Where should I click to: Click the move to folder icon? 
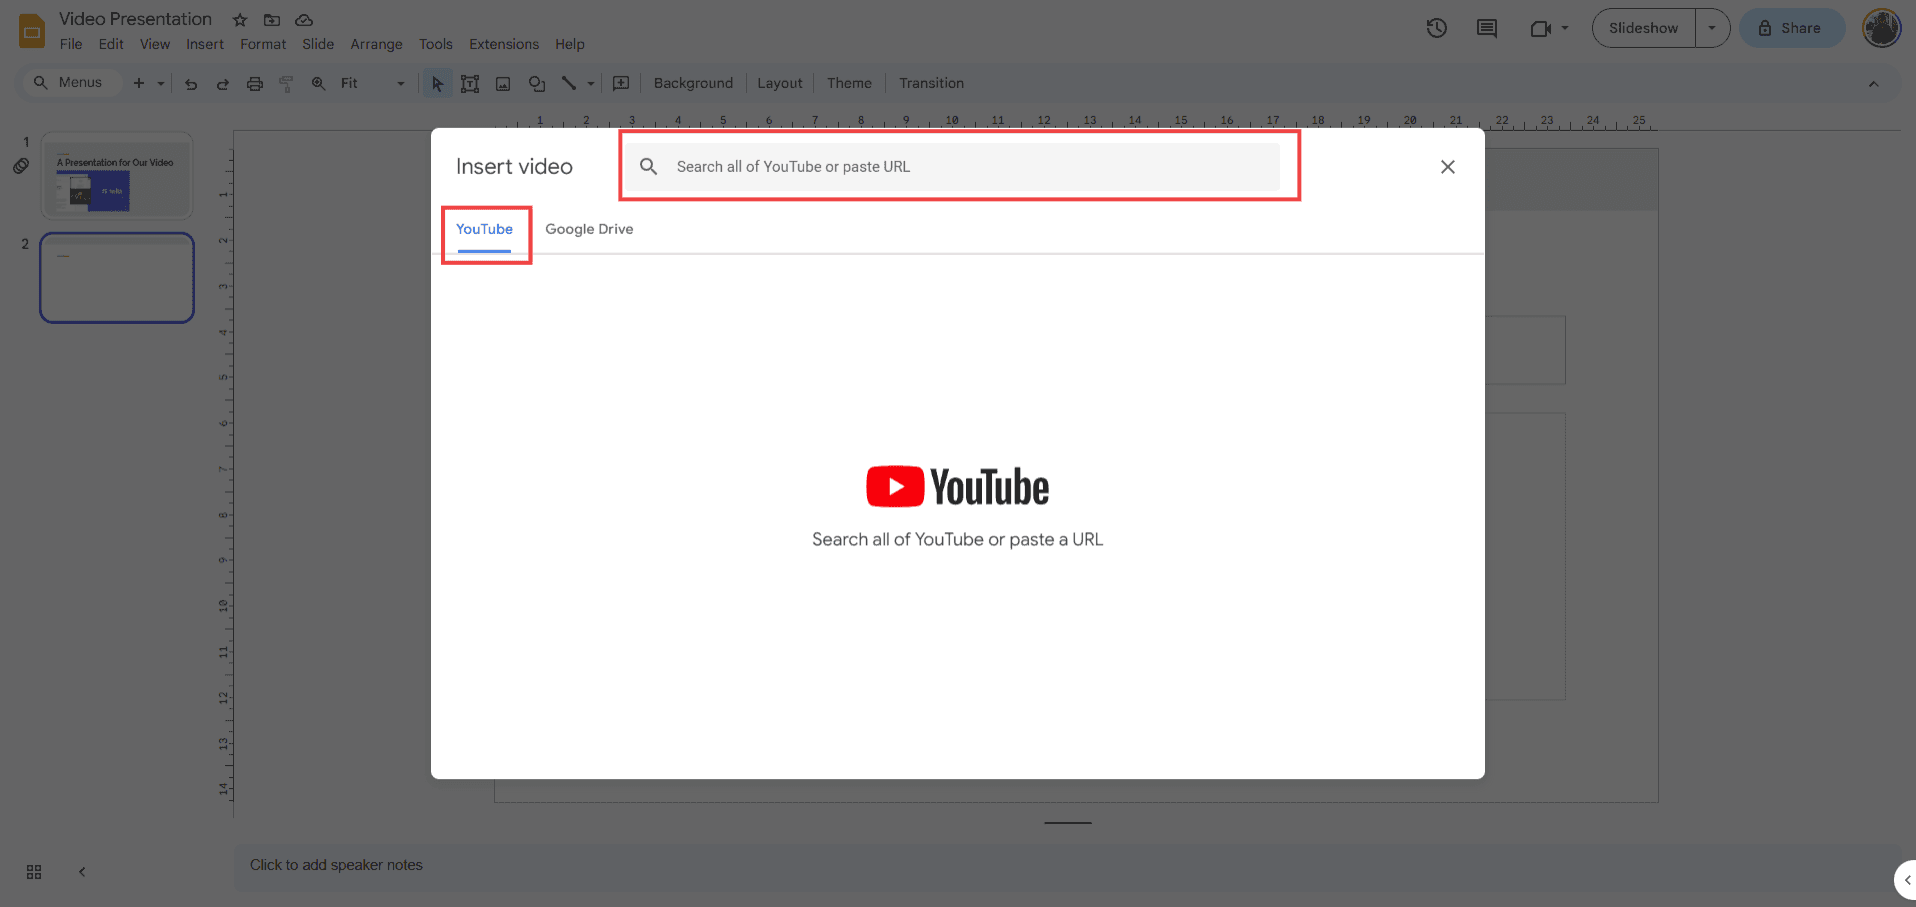click(272, 20)
